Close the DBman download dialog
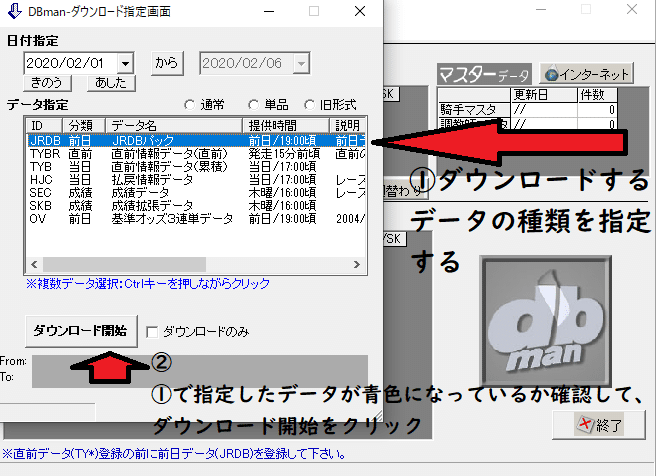656x476 pixels. coord(360,11)
